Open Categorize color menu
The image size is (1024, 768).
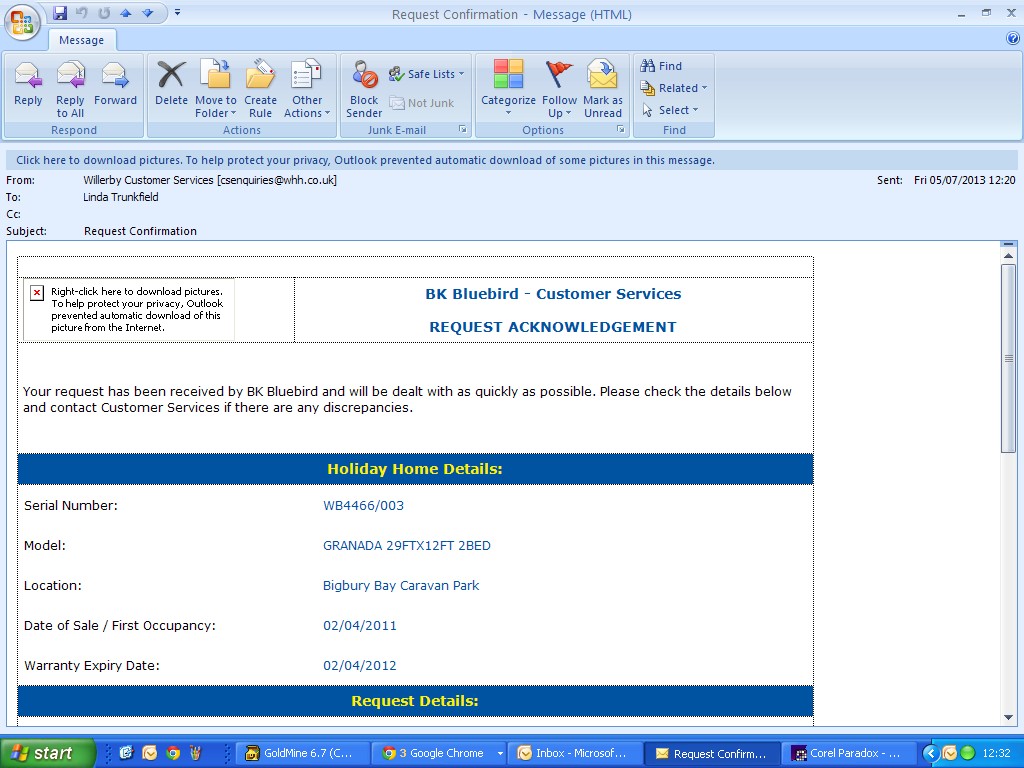[508, 89]
